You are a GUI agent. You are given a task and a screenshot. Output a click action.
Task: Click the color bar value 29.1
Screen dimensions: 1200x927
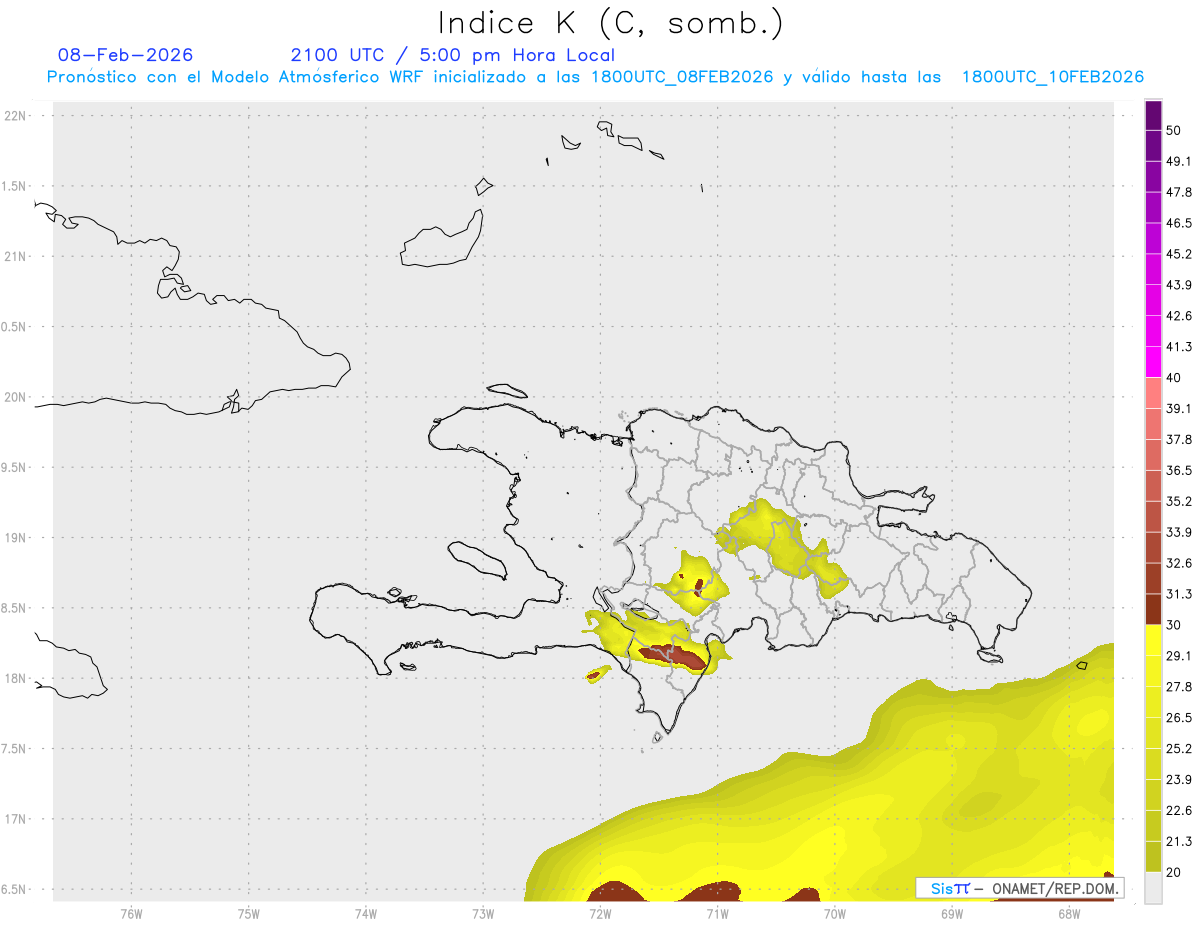click(x=1178, y=656)
